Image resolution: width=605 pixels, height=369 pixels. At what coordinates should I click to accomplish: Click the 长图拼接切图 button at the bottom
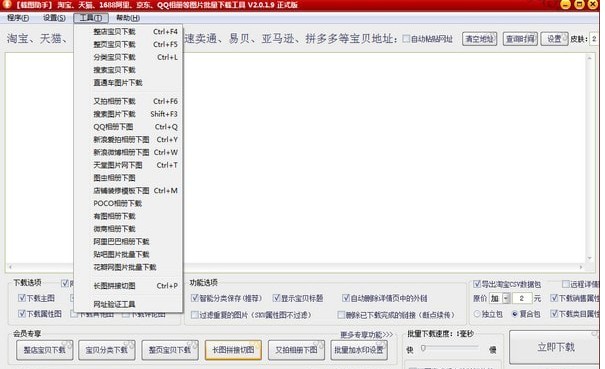233,350
